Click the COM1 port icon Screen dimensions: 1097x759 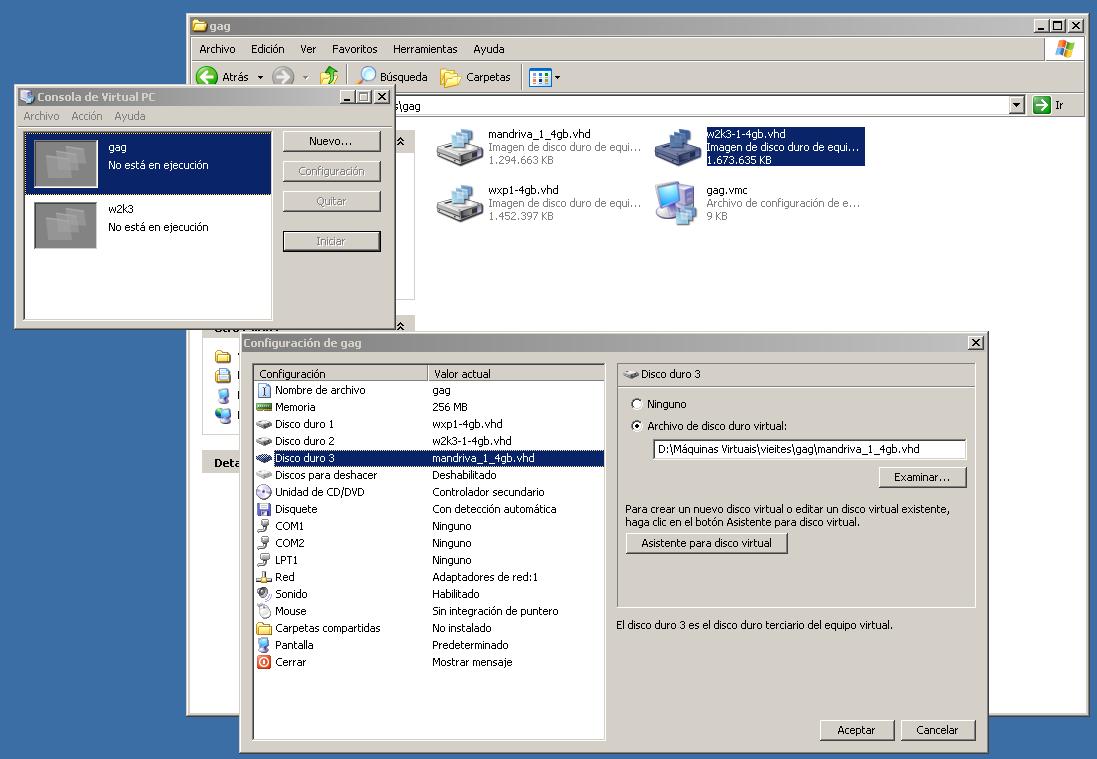click(x=264, y=526)
